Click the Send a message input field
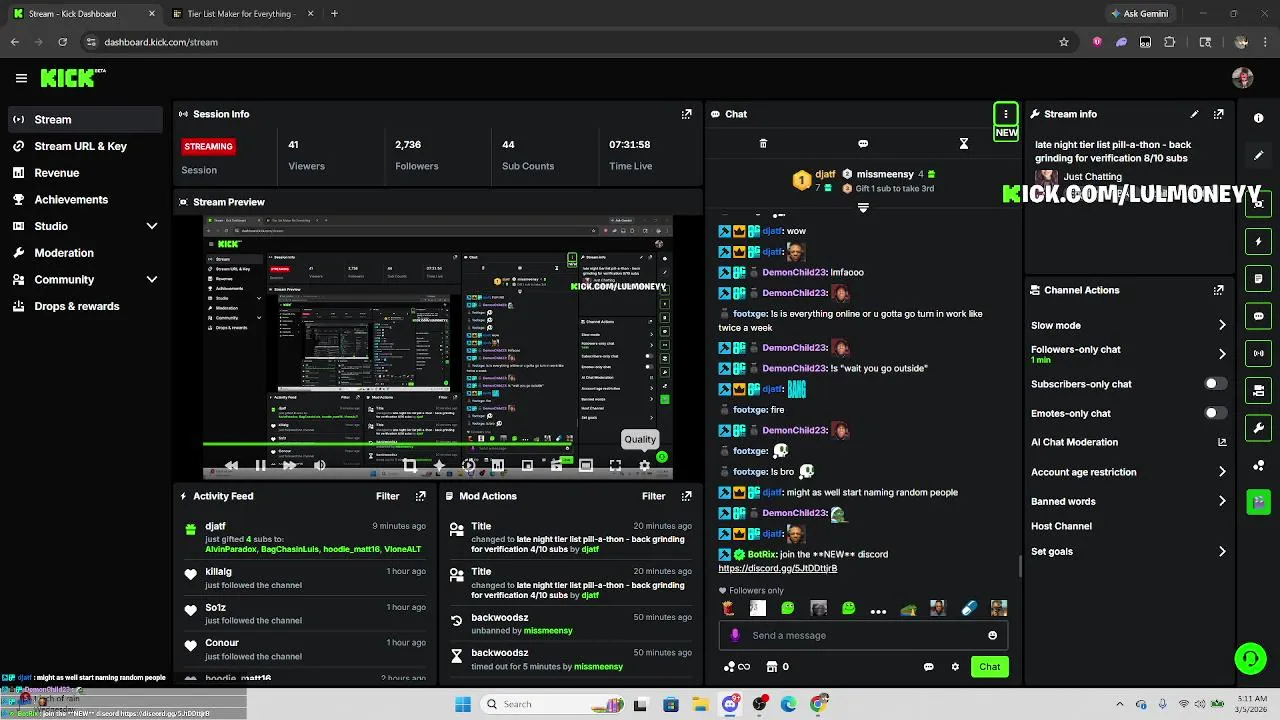1280x720 pixels. (x=862, y=635)
